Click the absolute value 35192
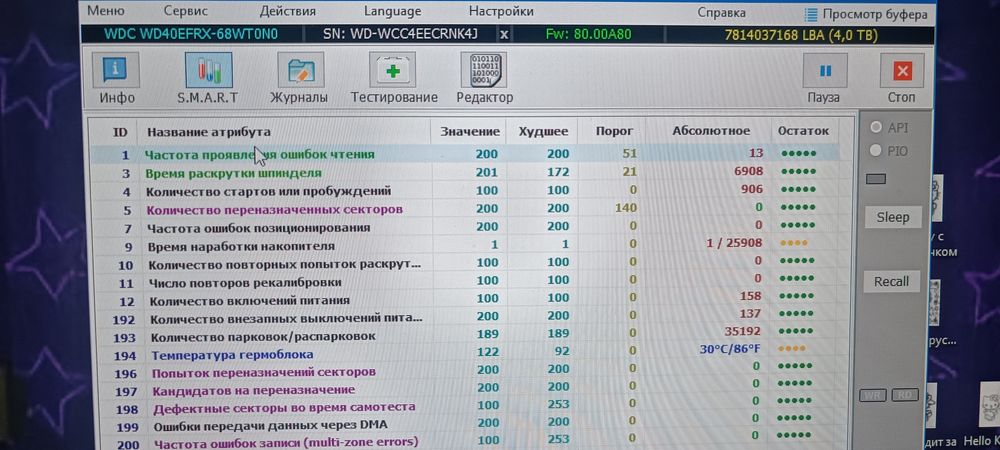Screen dimensions: 1000x450 [743, 331]
